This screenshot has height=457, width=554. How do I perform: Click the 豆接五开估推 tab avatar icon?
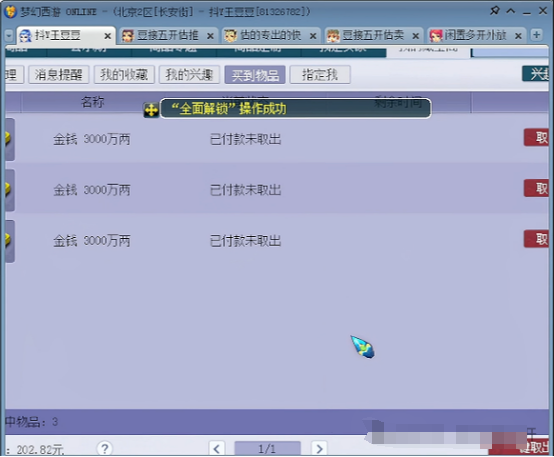coord(128,36)
